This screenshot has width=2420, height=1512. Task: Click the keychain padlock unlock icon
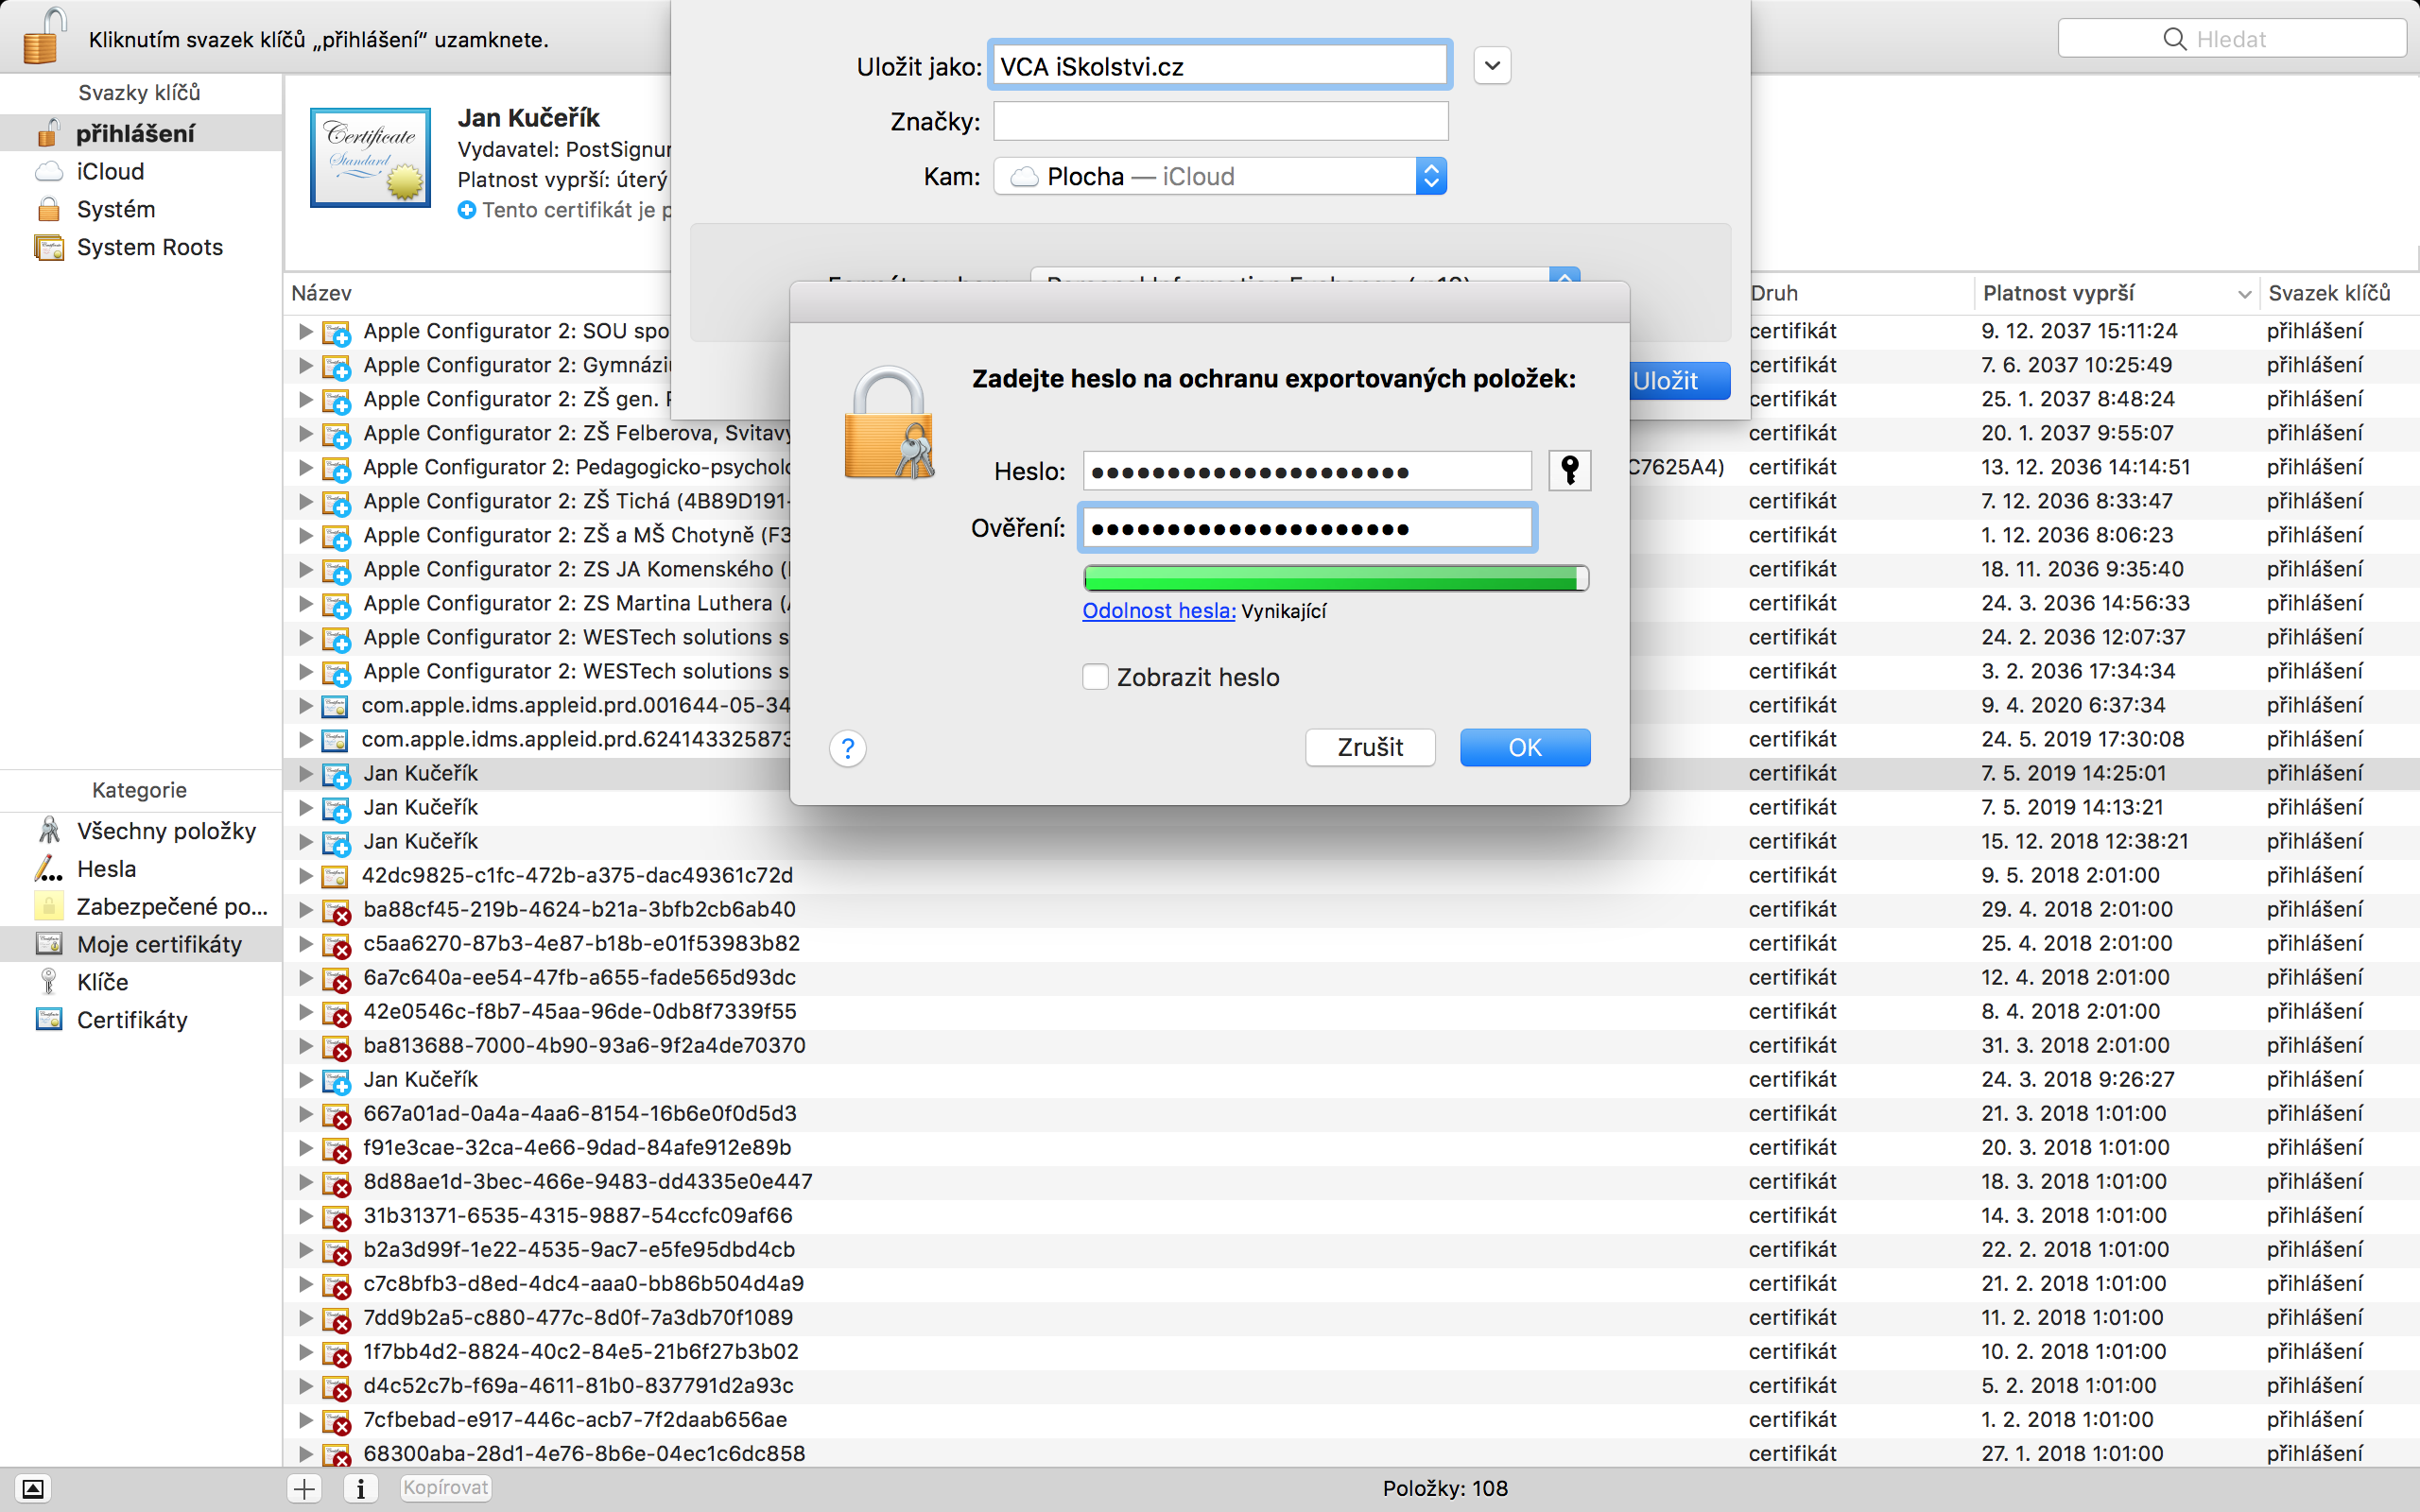tap(42, 38)
